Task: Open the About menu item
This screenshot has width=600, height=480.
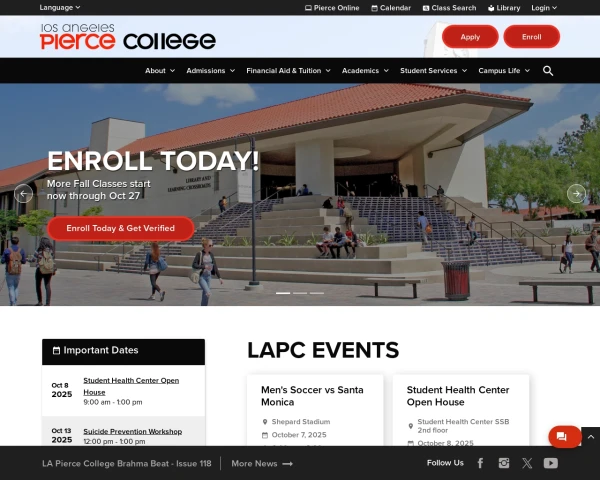Action: pos(155,71)
